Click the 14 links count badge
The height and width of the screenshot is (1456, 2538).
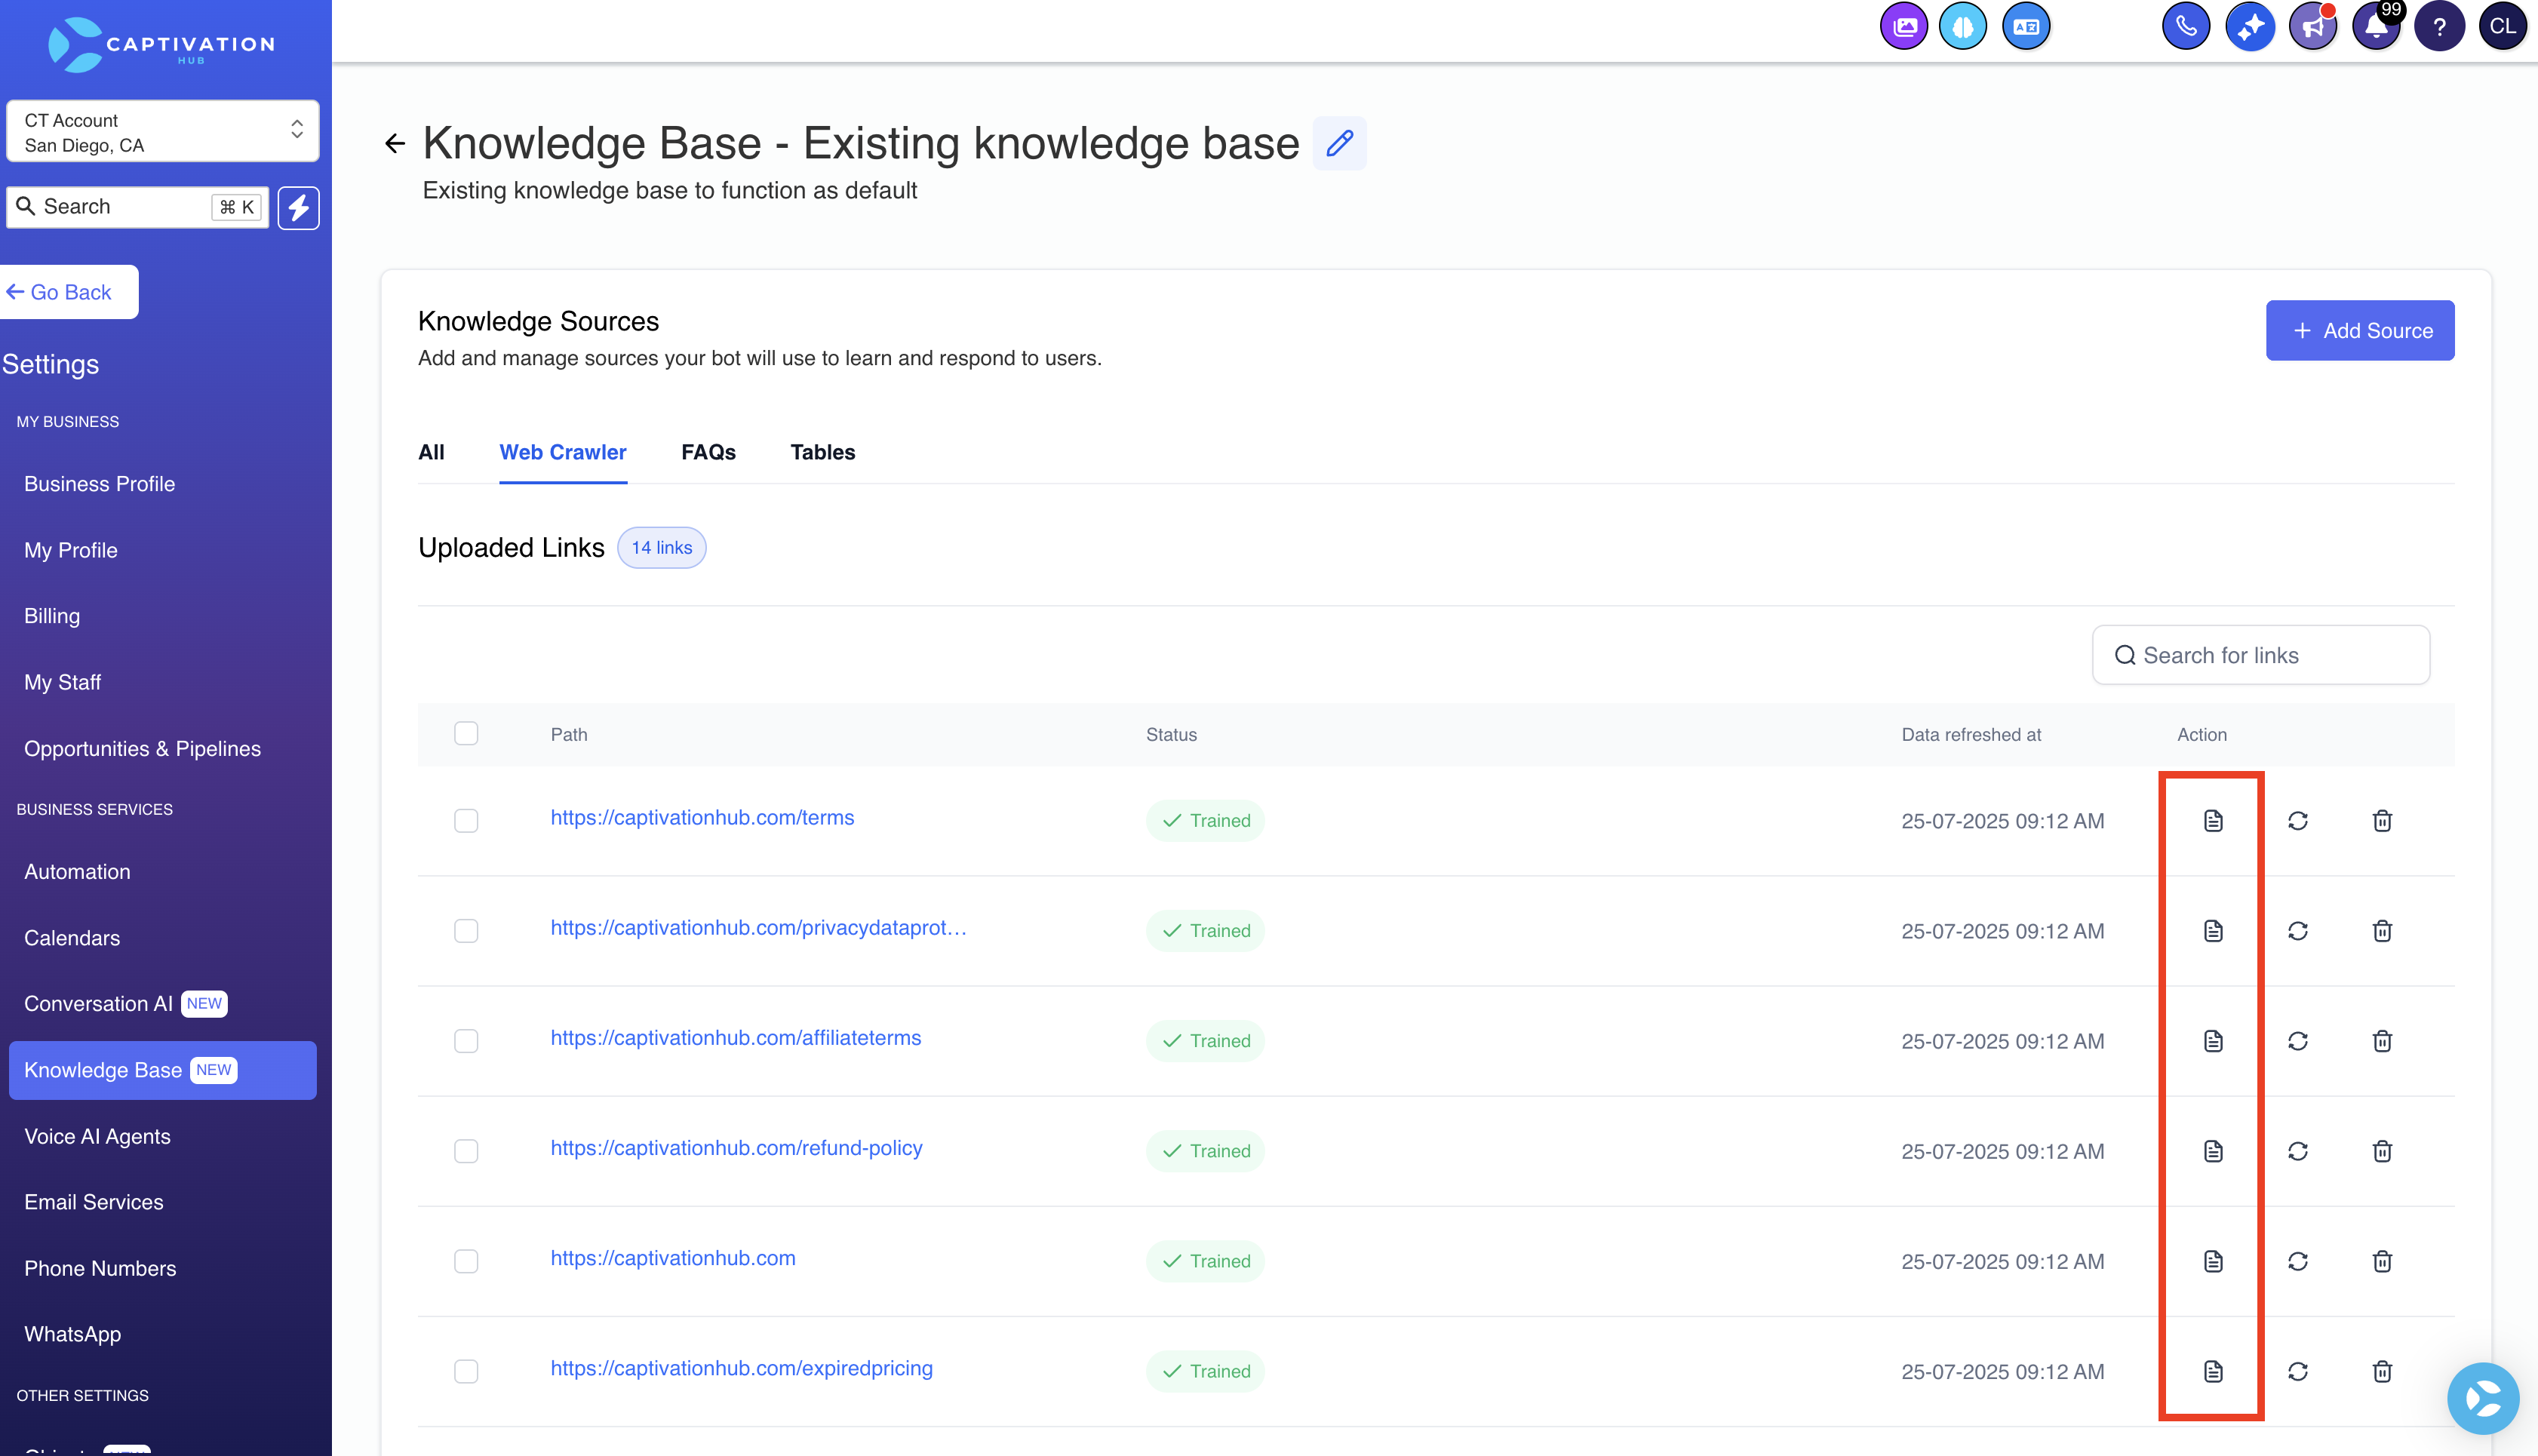pyautogui.click(x=661, y=548)
